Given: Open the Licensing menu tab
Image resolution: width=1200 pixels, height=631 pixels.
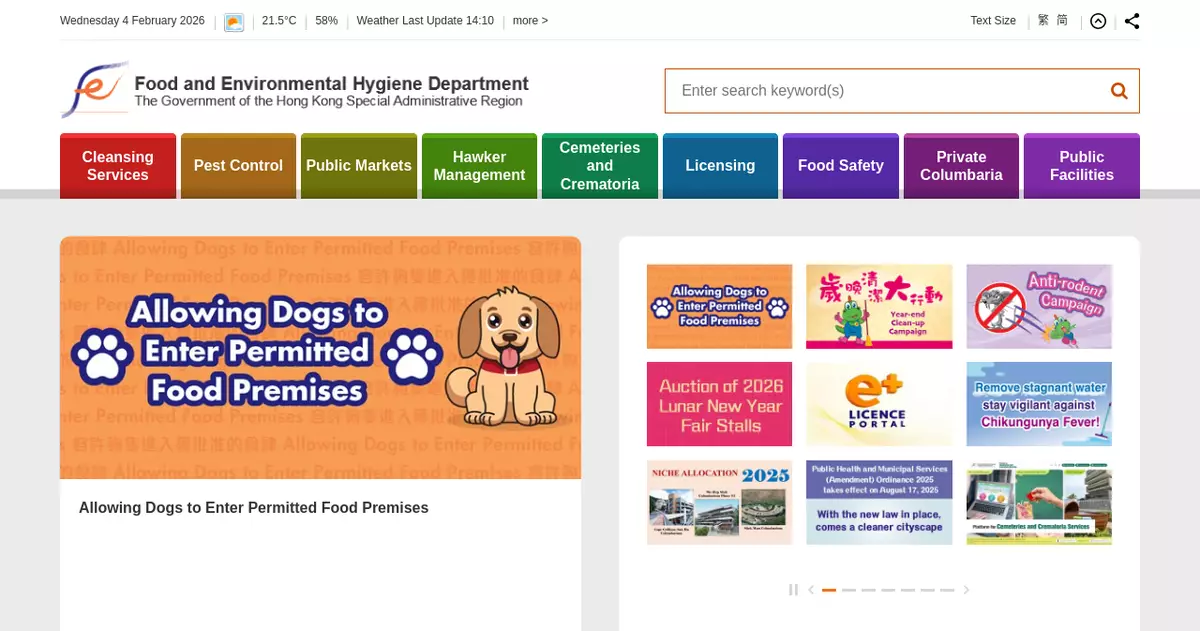Looking at the screenshot, I should pos(720,166).
